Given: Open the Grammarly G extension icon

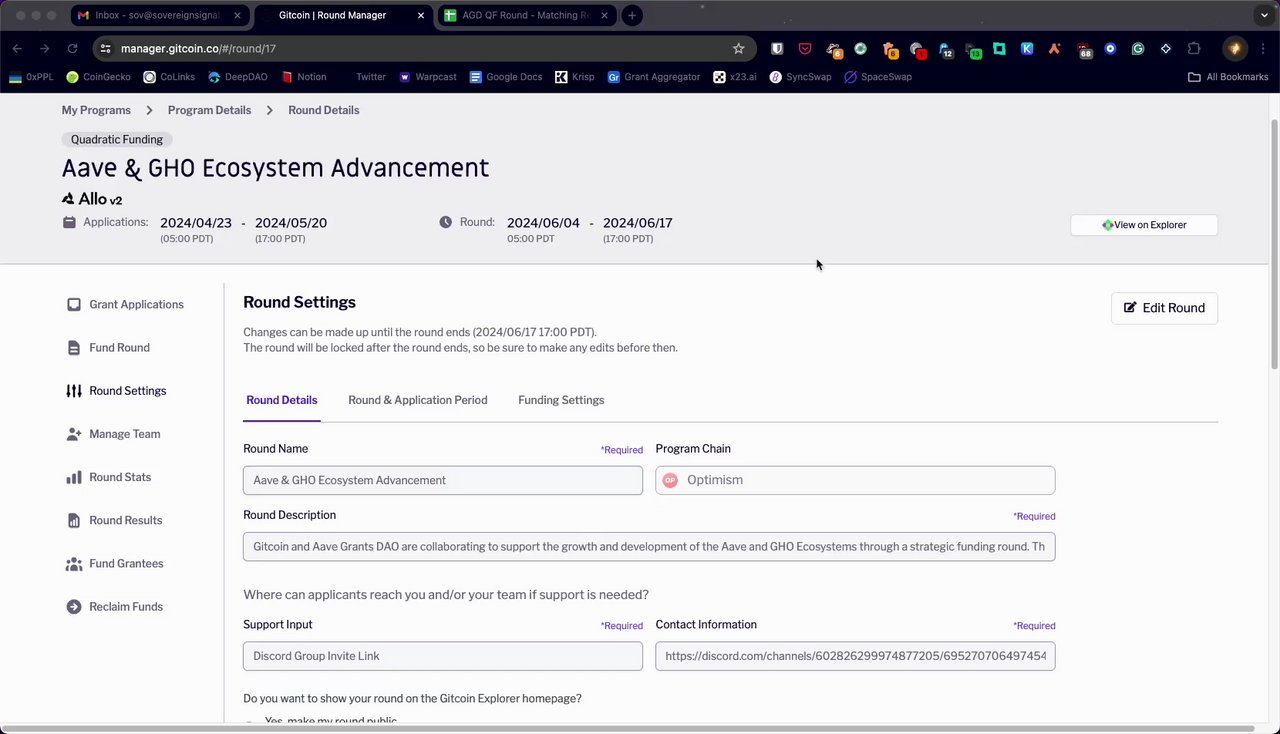Looking at the screenshot, I should point(1138,48).
